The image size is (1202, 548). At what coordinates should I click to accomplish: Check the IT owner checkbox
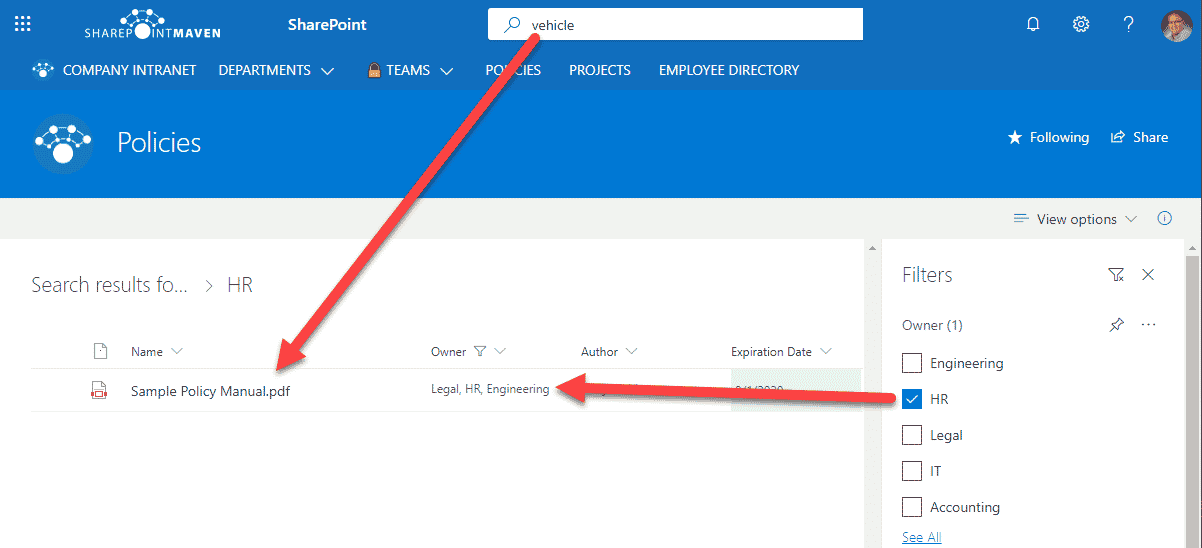(x=911, y=471)
